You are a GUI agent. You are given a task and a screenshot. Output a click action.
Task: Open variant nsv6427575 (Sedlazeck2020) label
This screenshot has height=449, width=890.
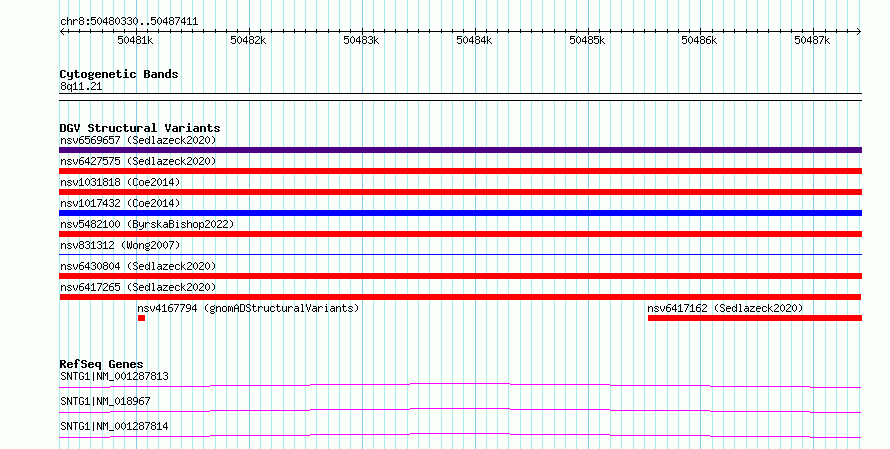[138, 161]
